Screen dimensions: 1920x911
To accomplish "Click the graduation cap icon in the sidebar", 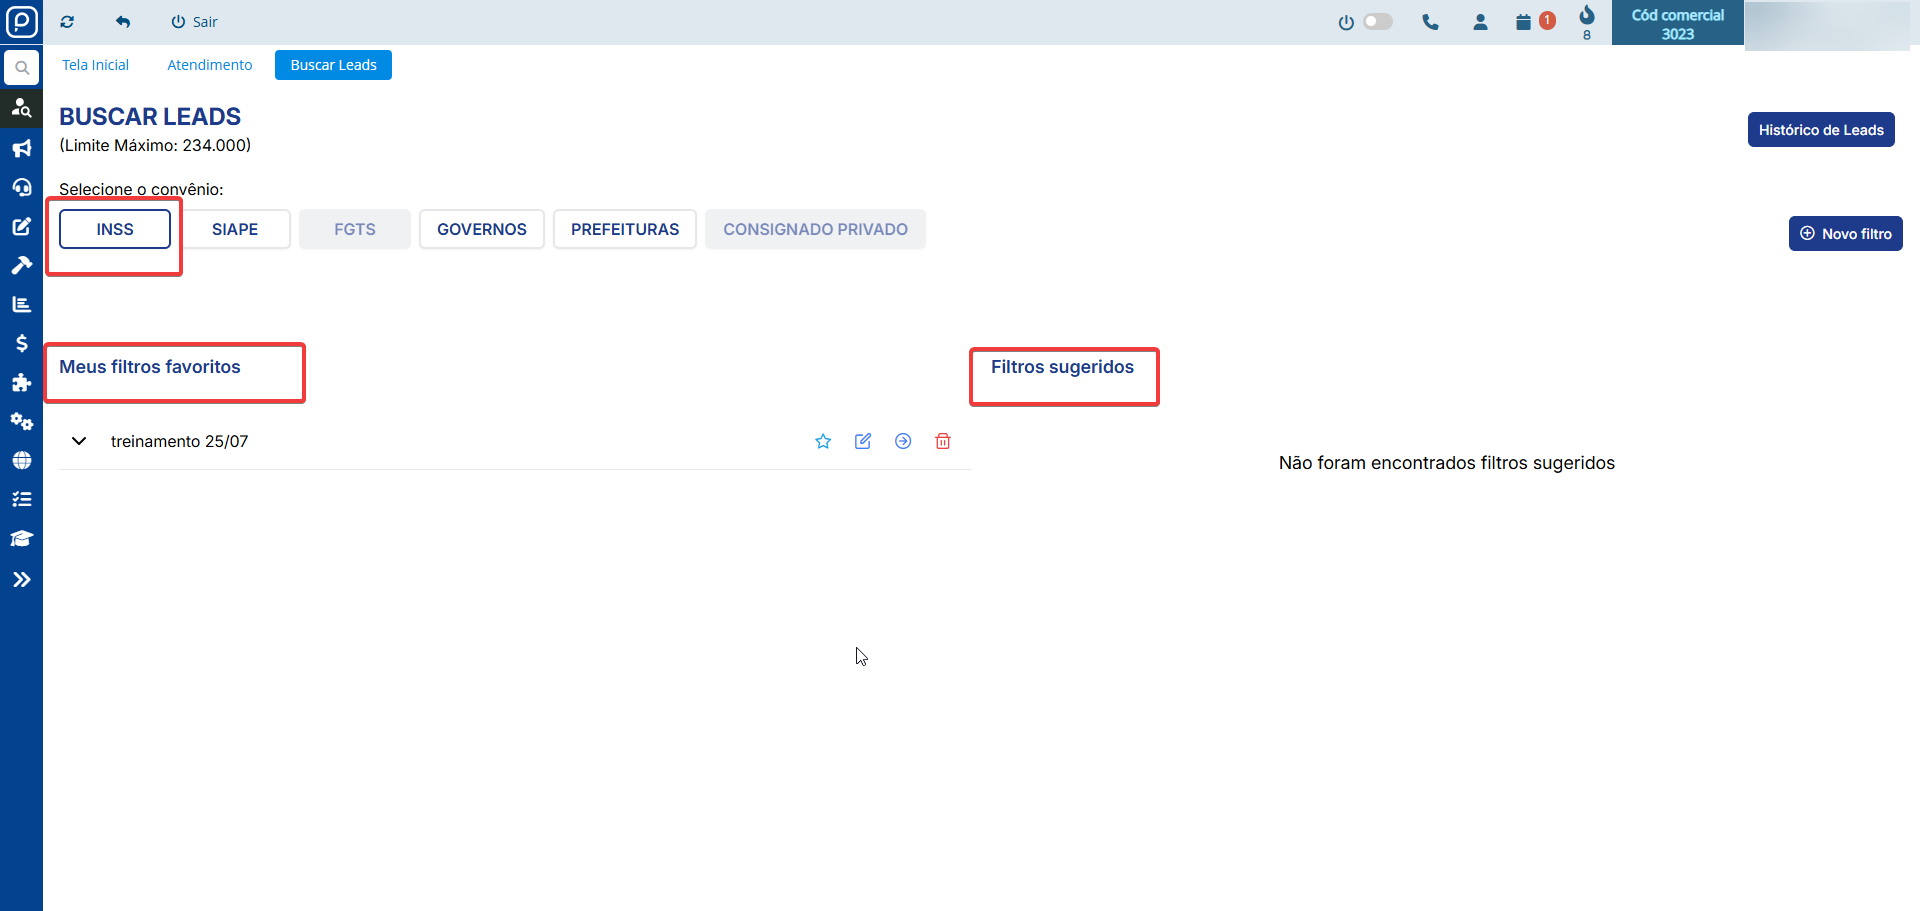I will point(21,539).
